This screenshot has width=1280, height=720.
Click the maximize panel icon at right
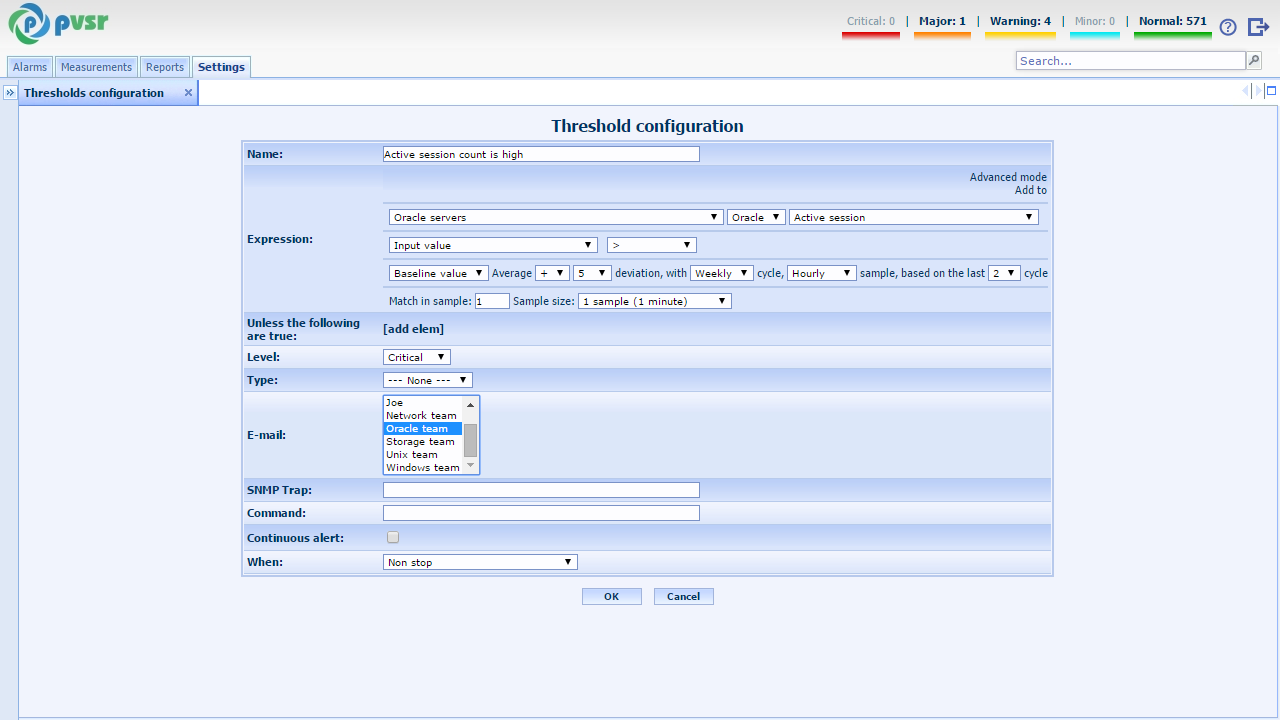[x=1271, y=91]
